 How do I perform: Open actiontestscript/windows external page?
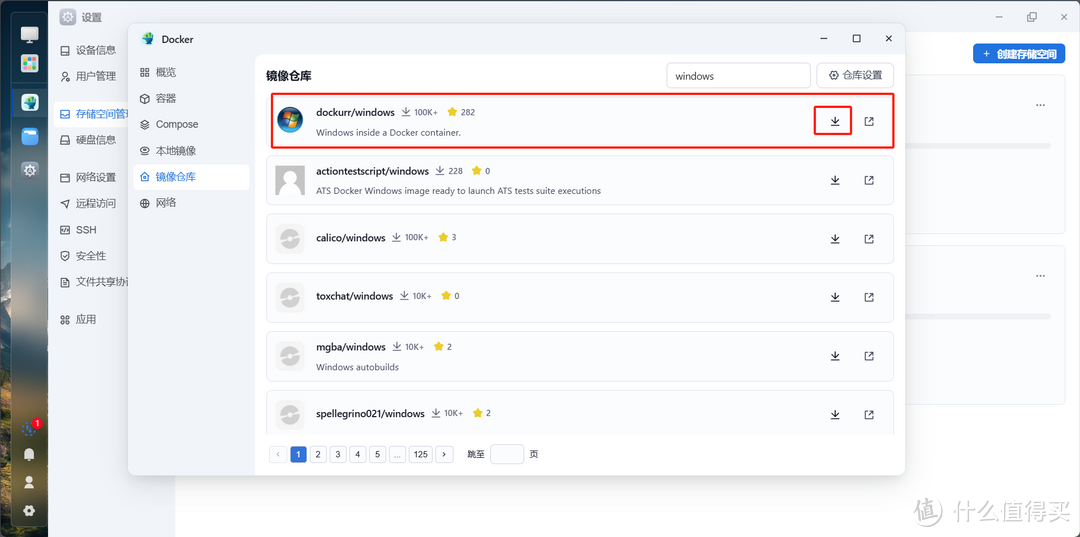869,180
